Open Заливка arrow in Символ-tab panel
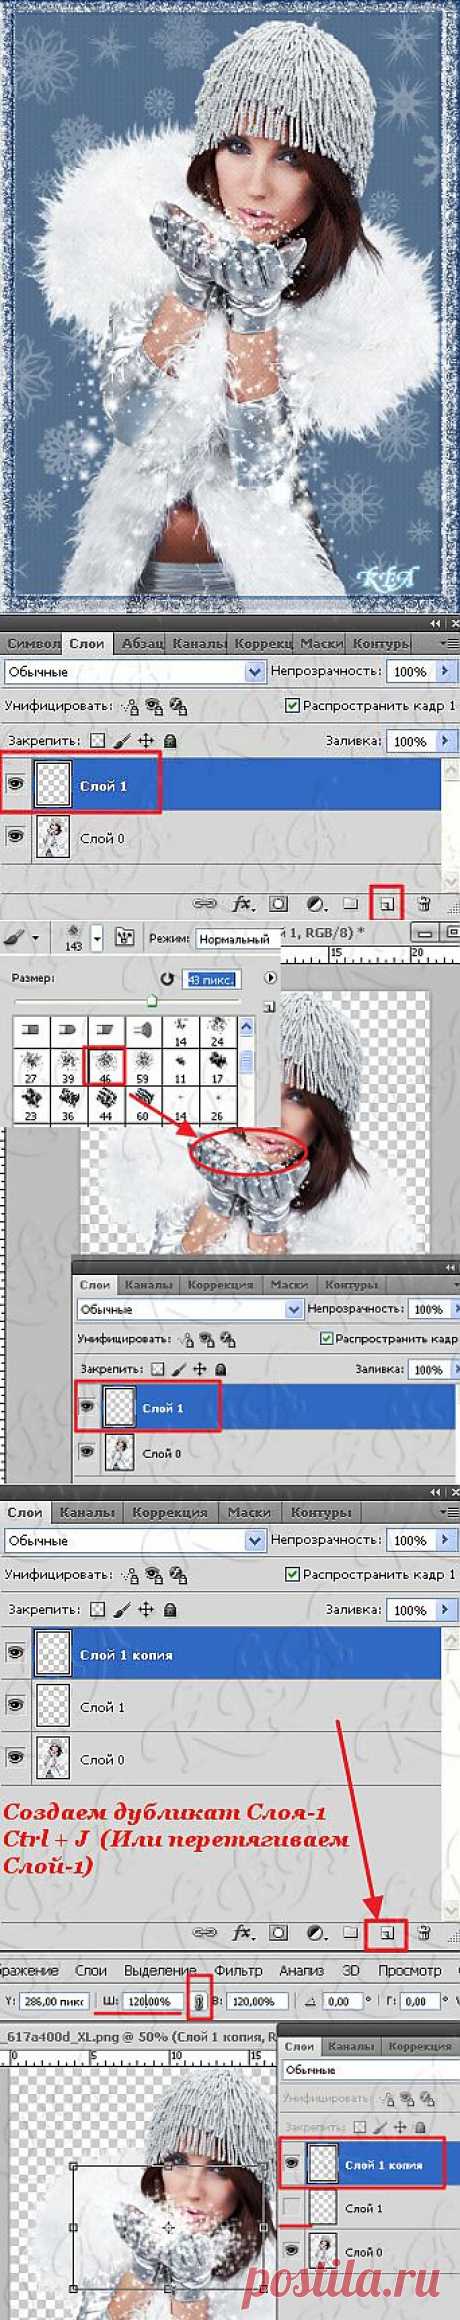Image resolution: width=460 pixels, height=2320 pixels. pos(444,741)
